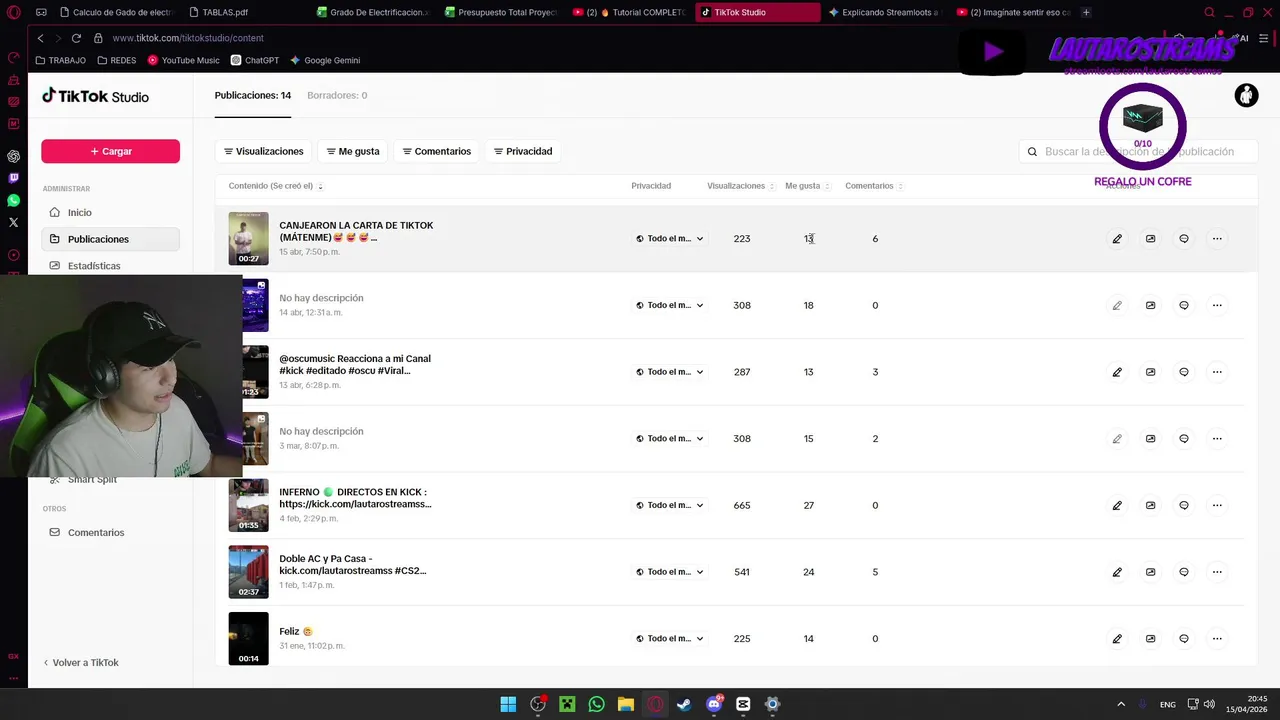The height and width of the screenshot is (720, 1280).
Task: Switch to the Publicaciones: 14 tab
Action: 253,95
